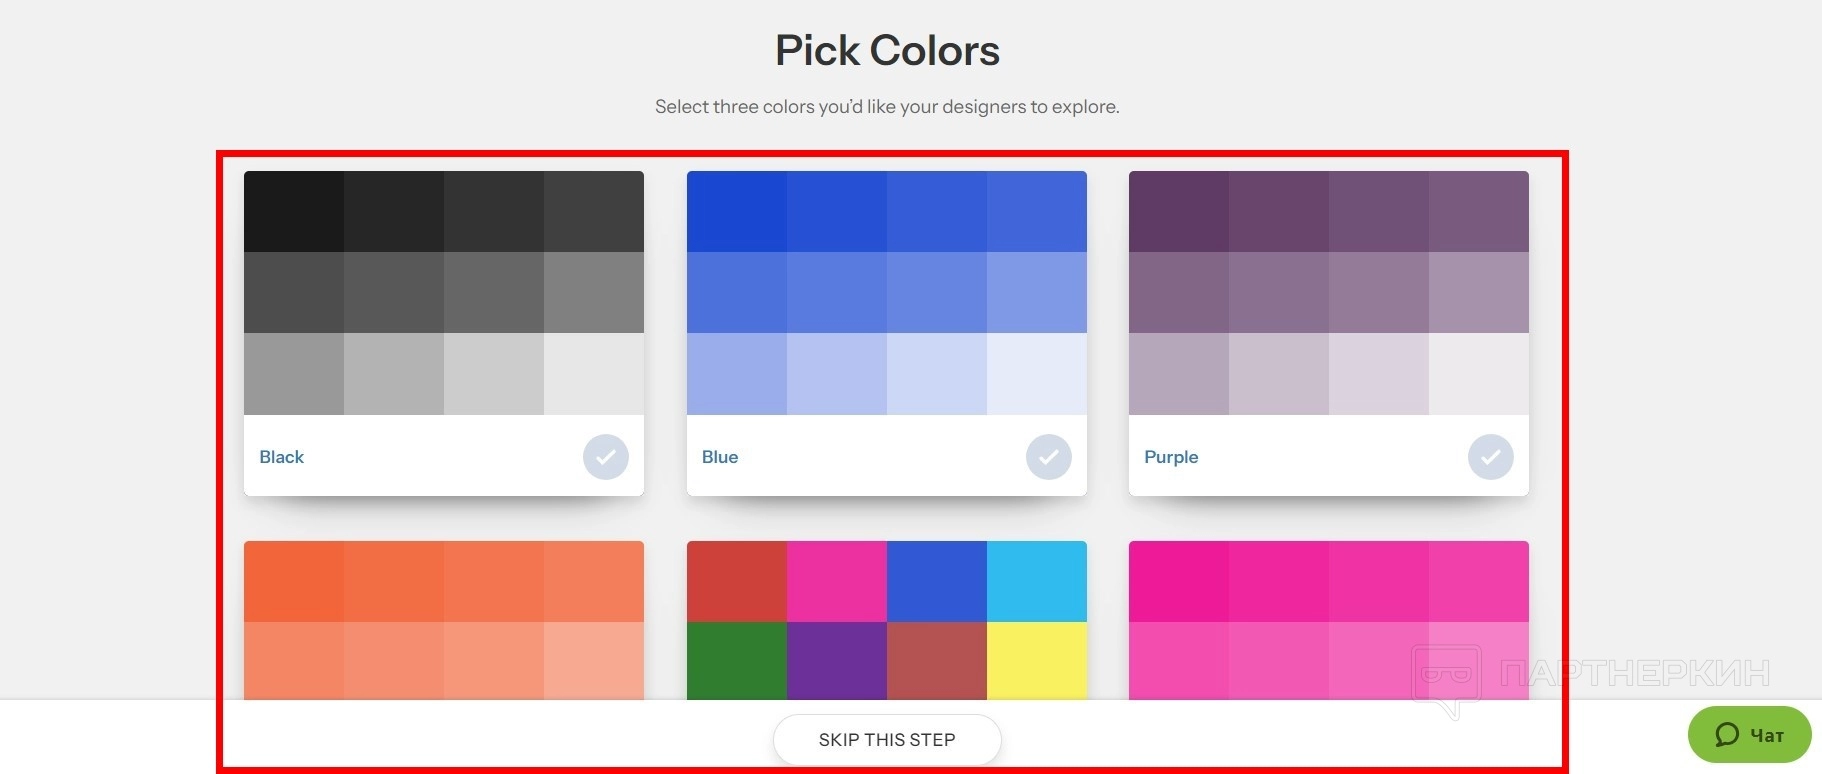Pick the pink color palette card
Image resolution: width=1822 pixels, height=774 pixels.
tap(1328, 620)
